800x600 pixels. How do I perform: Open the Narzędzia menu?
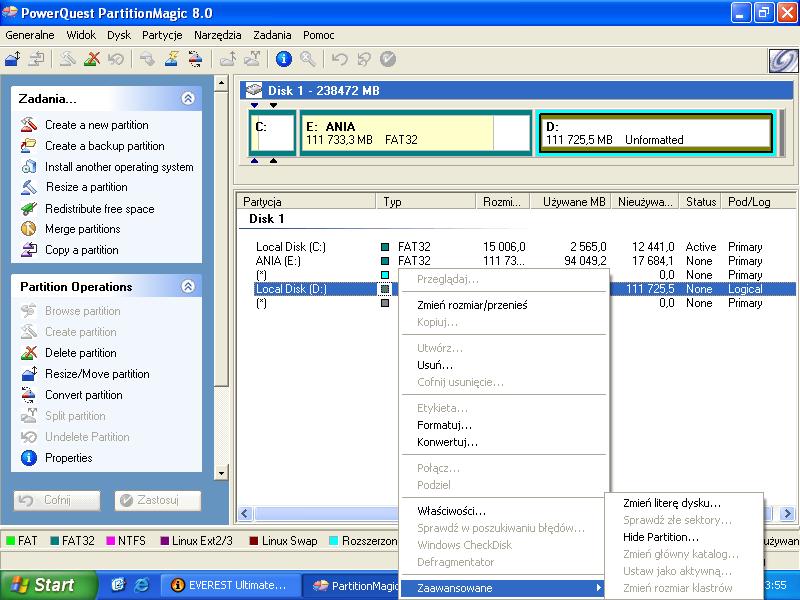tap(217, 35)
